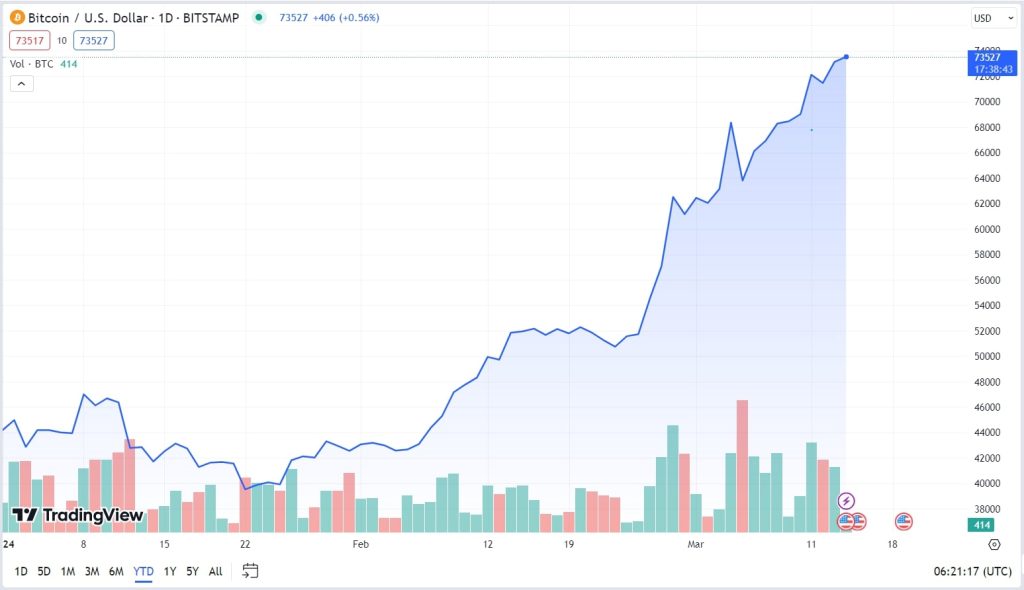1024x590 pixels.
Task: Click the Bitcoin / U.S. Dollar symbol title
Action: [133, 18]
